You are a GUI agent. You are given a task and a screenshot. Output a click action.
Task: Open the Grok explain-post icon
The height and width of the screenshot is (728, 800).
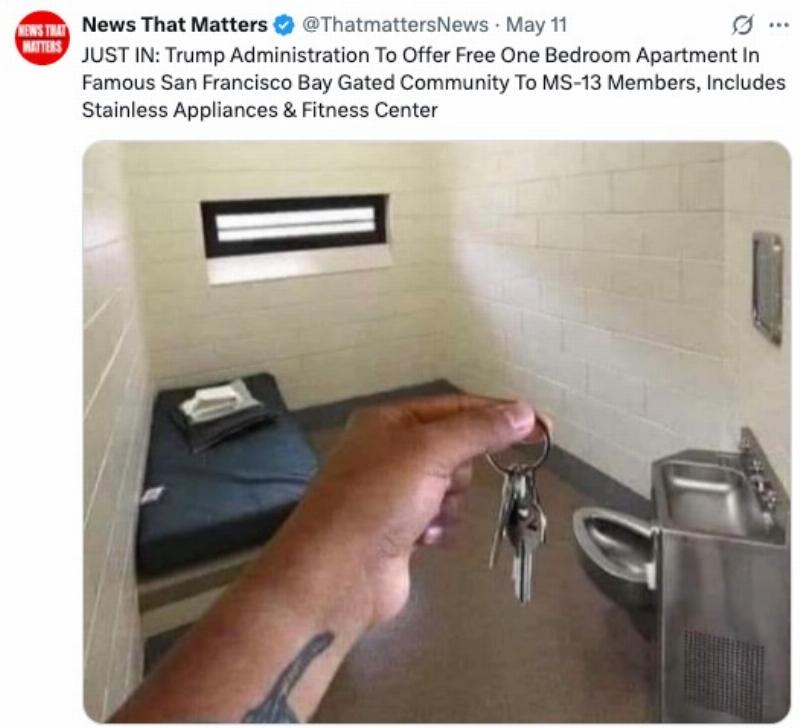point(742,24)
